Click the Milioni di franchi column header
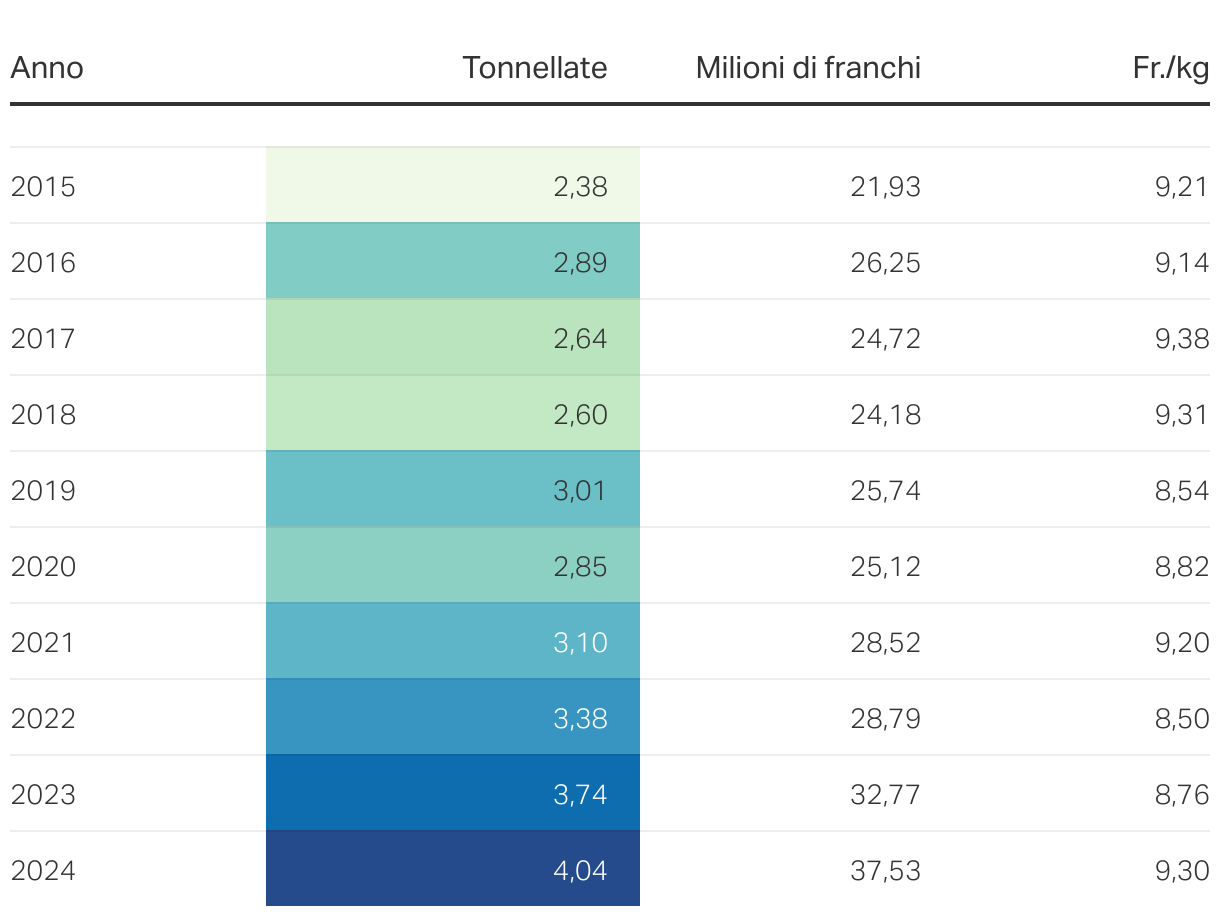The height and width of the screenshot is (916, 1220). [x=808, y=68]
